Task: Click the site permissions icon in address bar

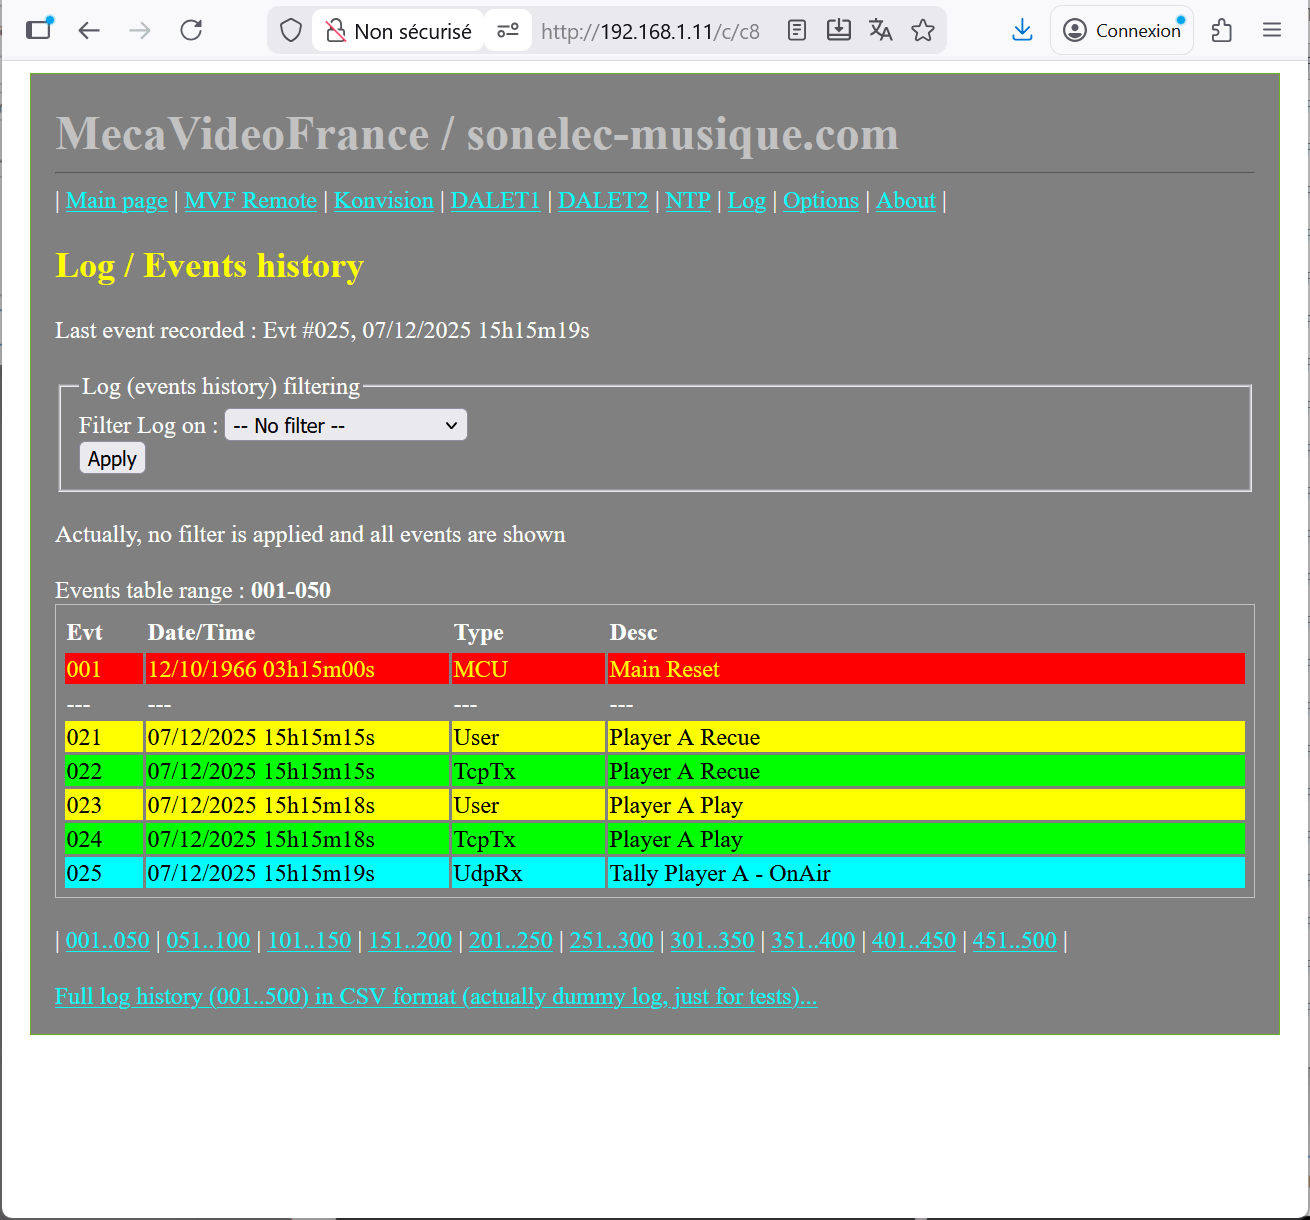Action: [x=508, y=31]
